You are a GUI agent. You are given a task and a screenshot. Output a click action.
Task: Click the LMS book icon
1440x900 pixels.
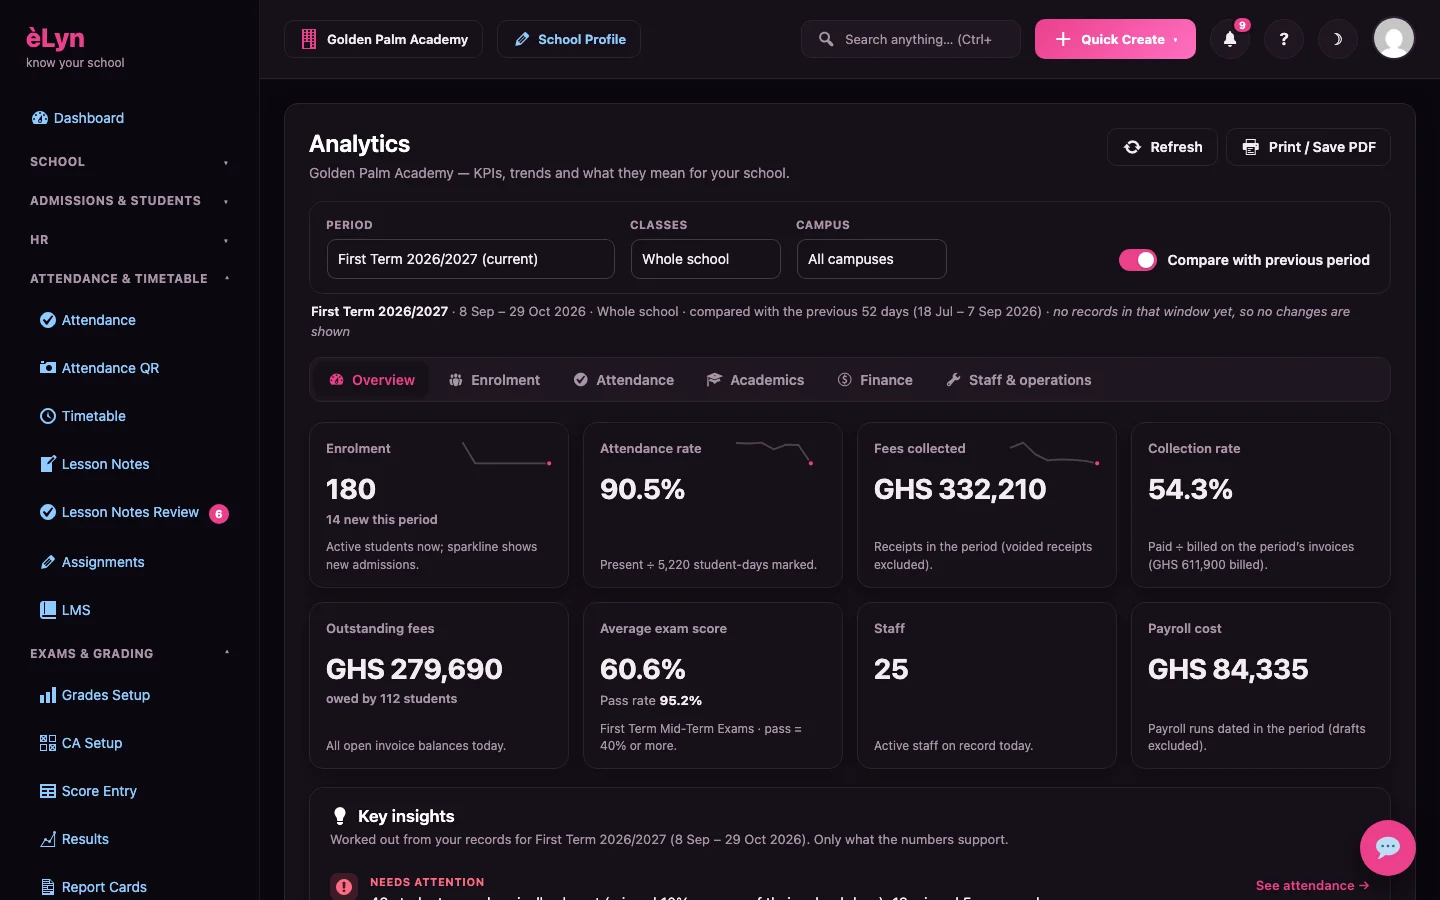[47, 610]
